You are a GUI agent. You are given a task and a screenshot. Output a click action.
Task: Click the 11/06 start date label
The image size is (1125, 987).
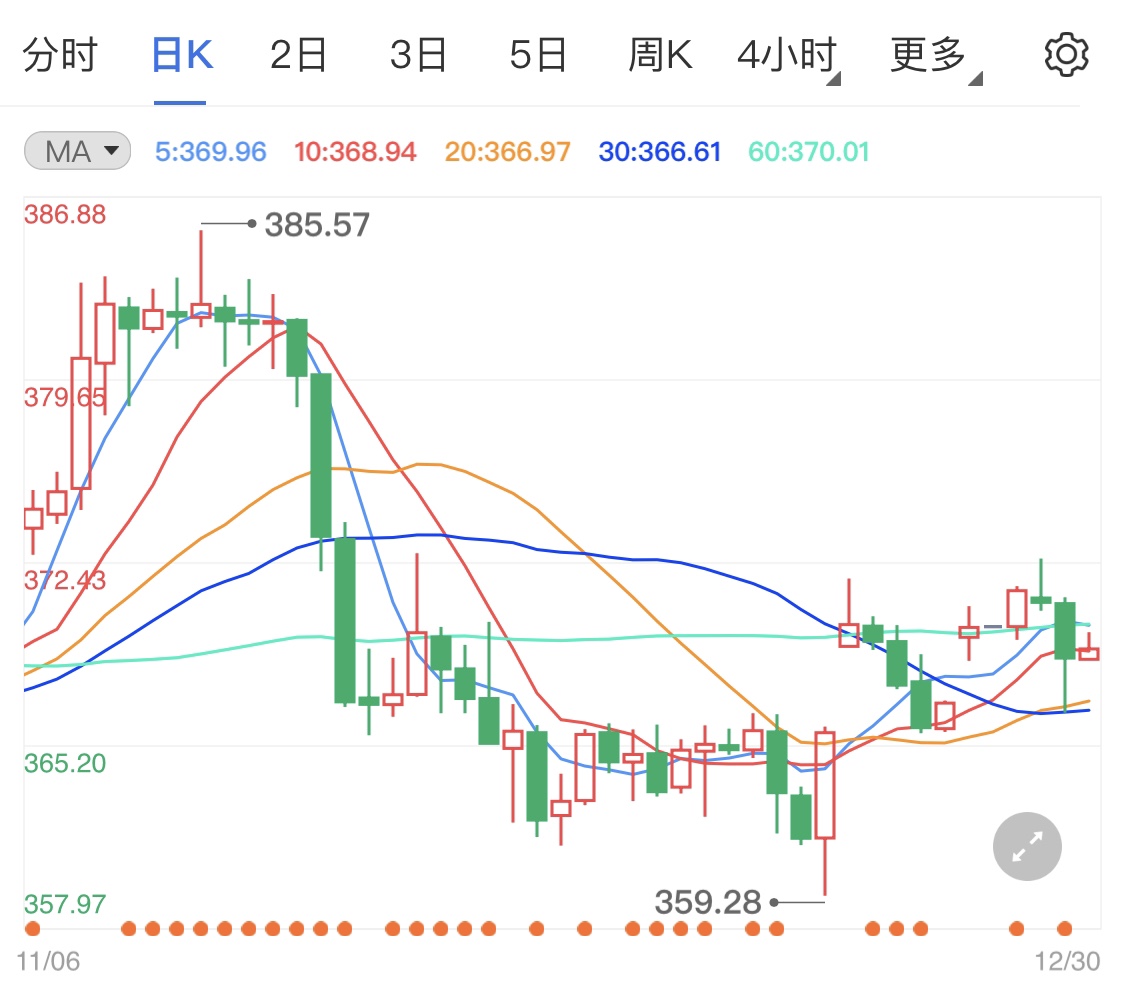click(48, 961)
